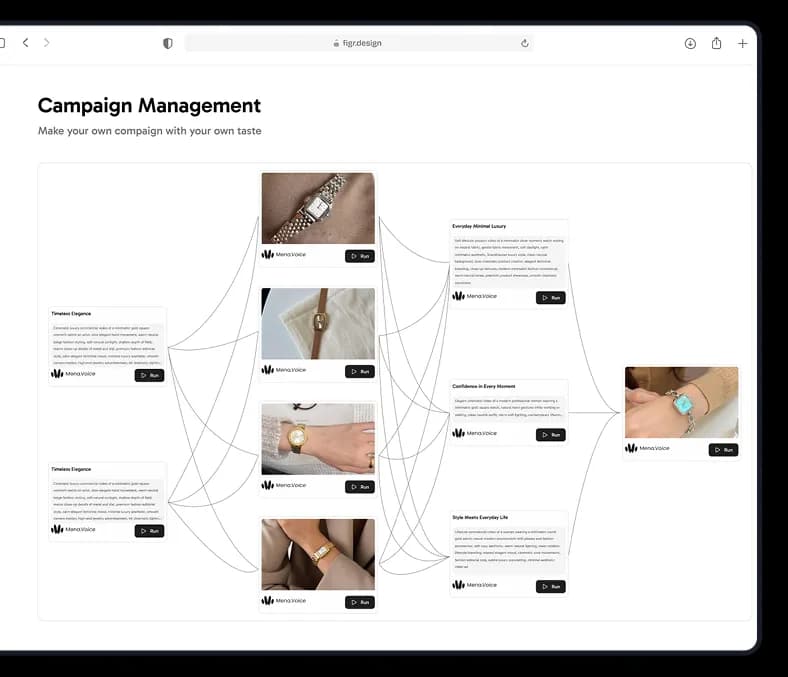Run the upper Timeless Elegance card

(149, 375)
